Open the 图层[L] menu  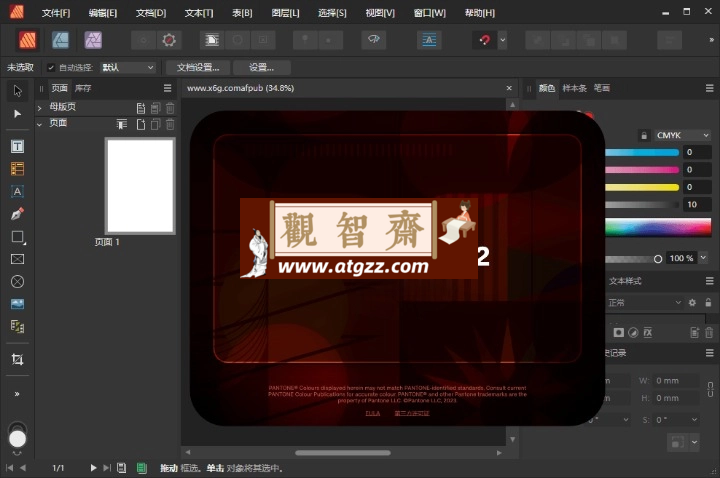[285, 13]
